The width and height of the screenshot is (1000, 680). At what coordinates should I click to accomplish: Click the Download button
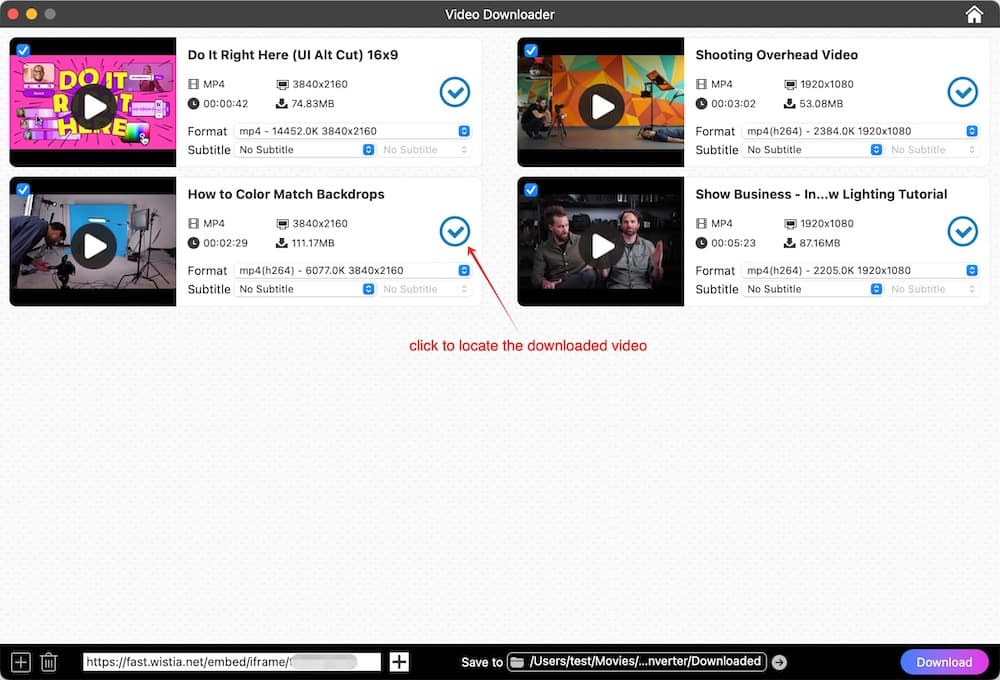point(943,661)
